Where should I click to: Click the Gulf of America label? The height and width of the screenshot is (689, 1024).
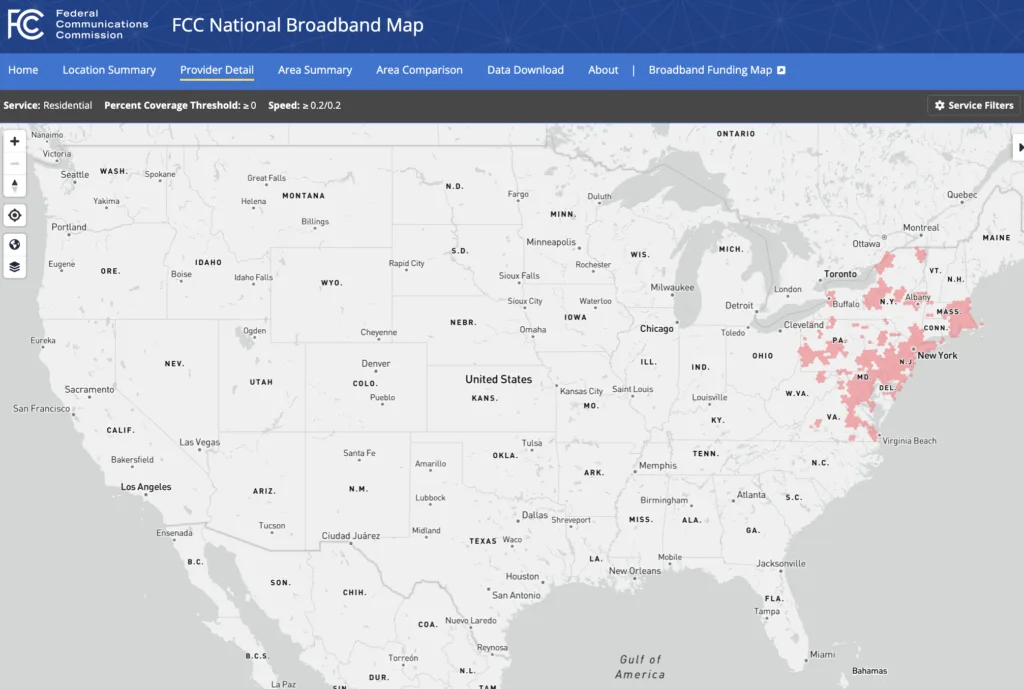click(640, 667)
